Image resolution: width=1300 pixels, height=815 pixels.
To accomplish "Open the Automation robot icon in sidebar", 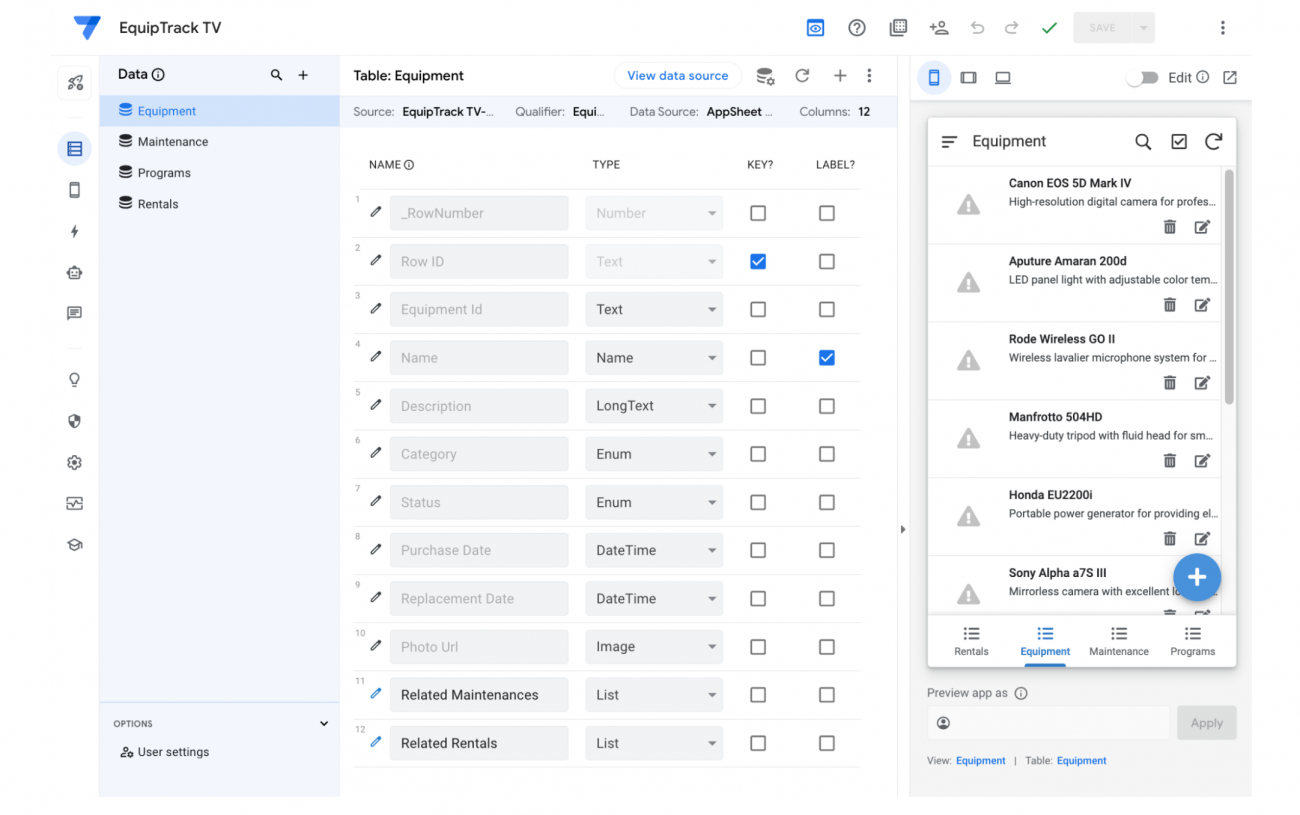I will pos(75,272).
